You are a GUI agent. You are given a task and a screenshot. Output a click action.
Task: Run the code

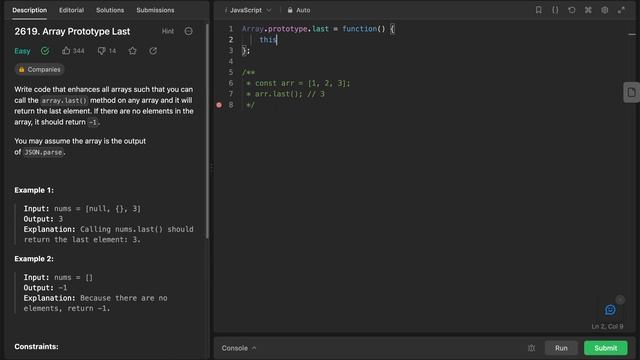[561, 348]
